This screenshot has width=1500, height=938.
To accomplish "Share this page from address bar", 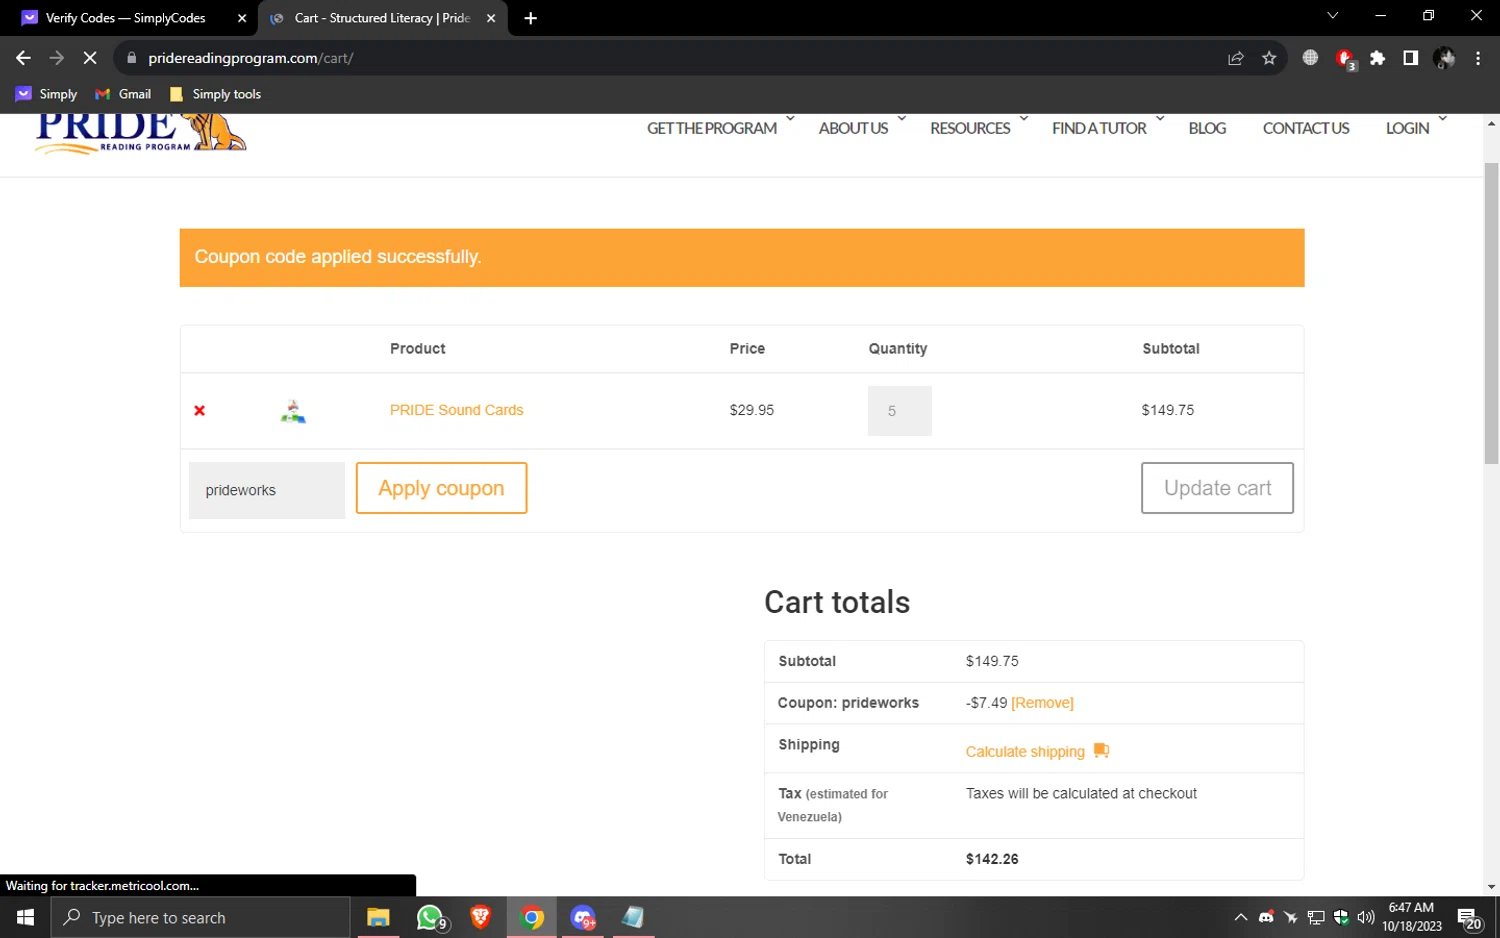I will (1236, 58).
